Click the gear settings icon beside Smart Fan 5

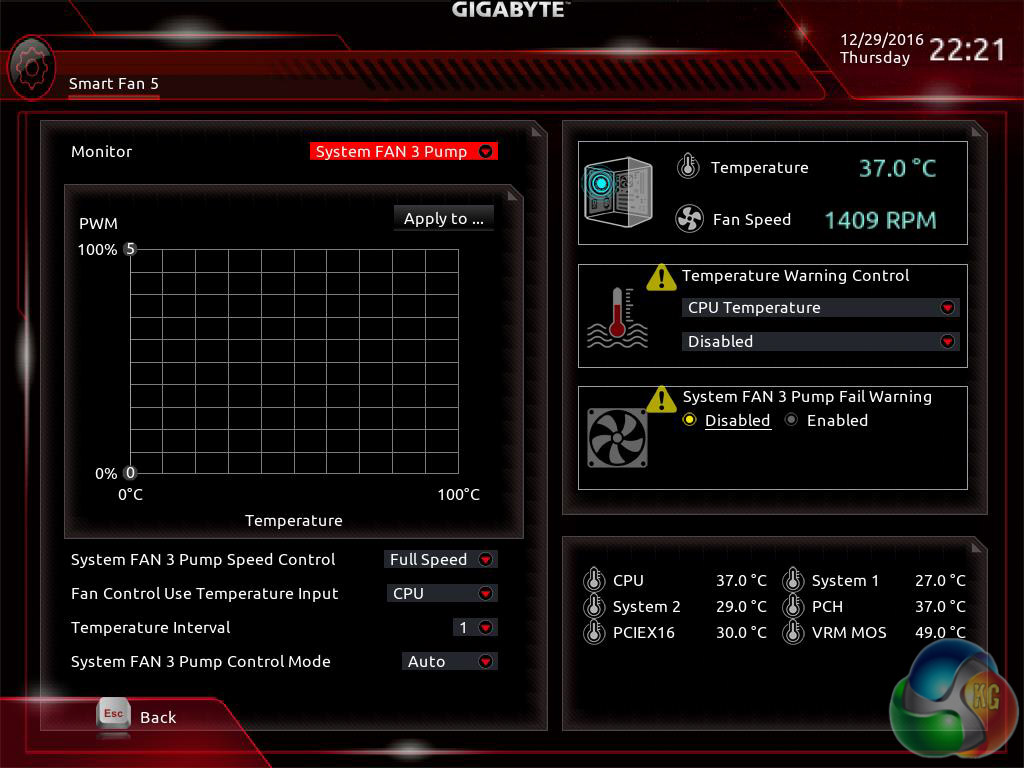(x=31, y=68)
